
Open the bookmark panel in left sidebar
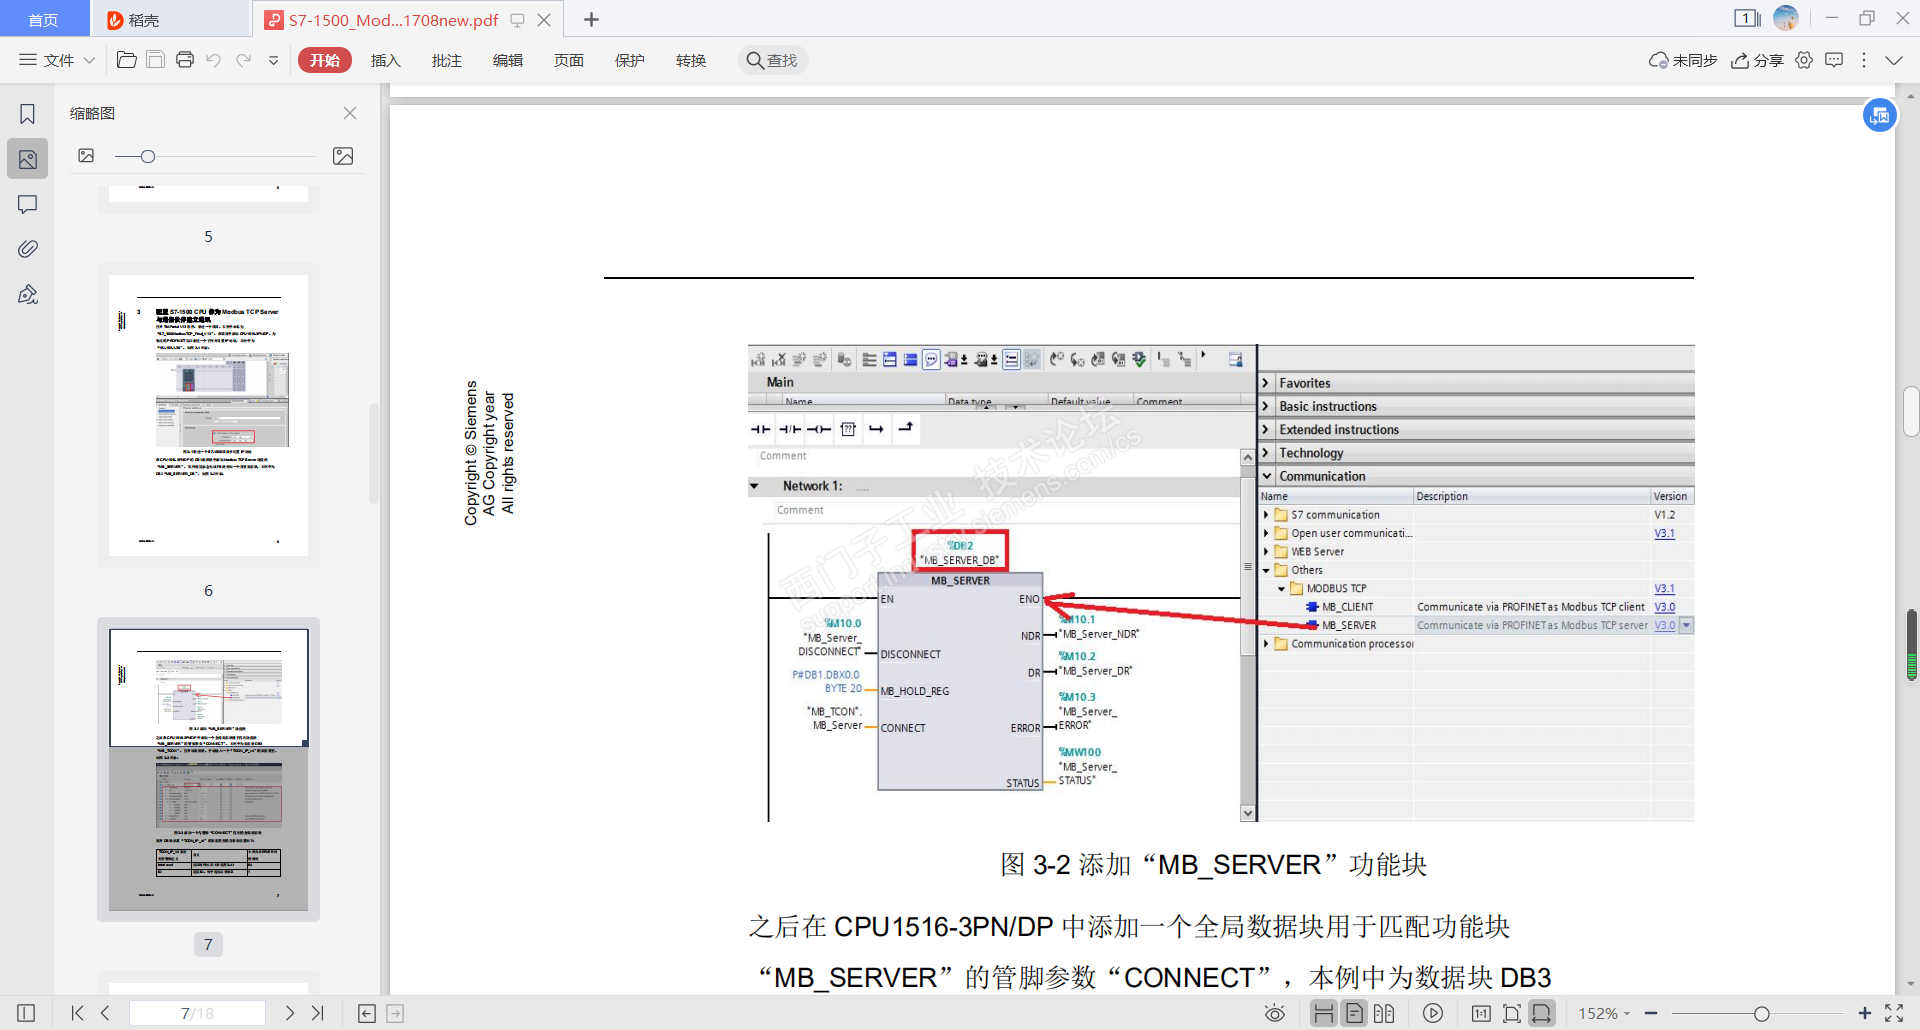(x=28, y=114)
